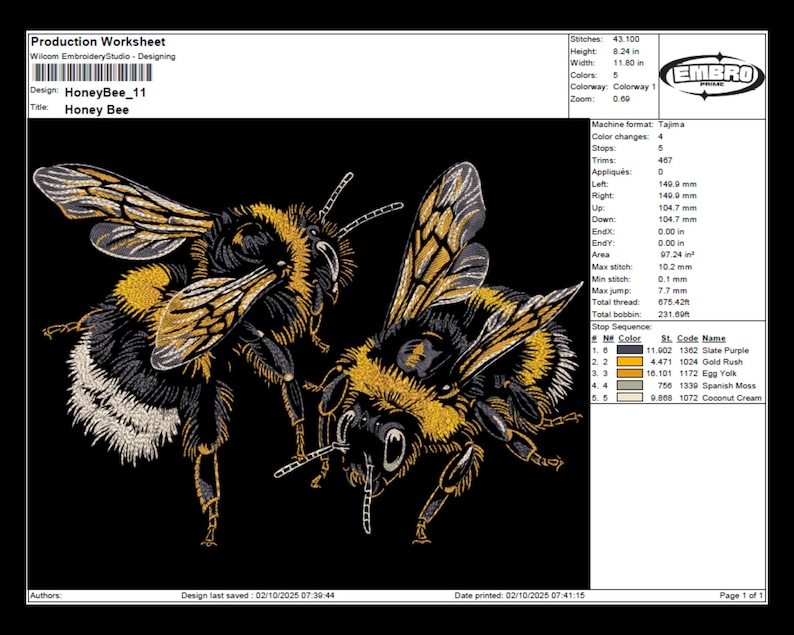Click the Zoom value '0.69'
Screen dimensions: 794x635
click(x=621, y=99)
